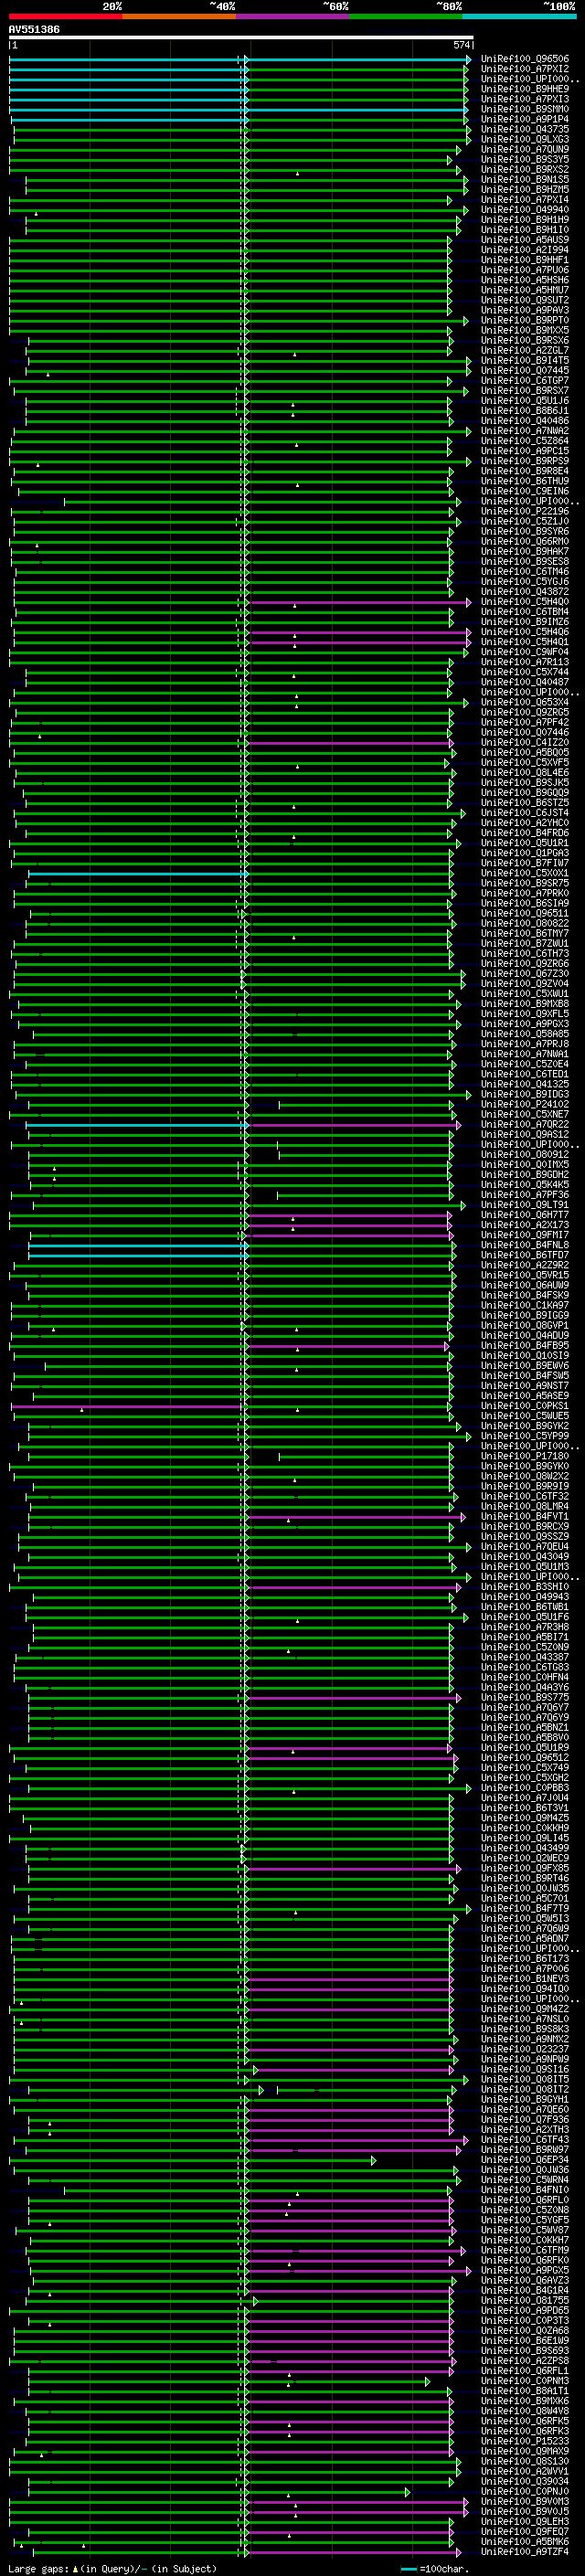Select the UniRef100_A9TZF4 entry

[525, 2551]
